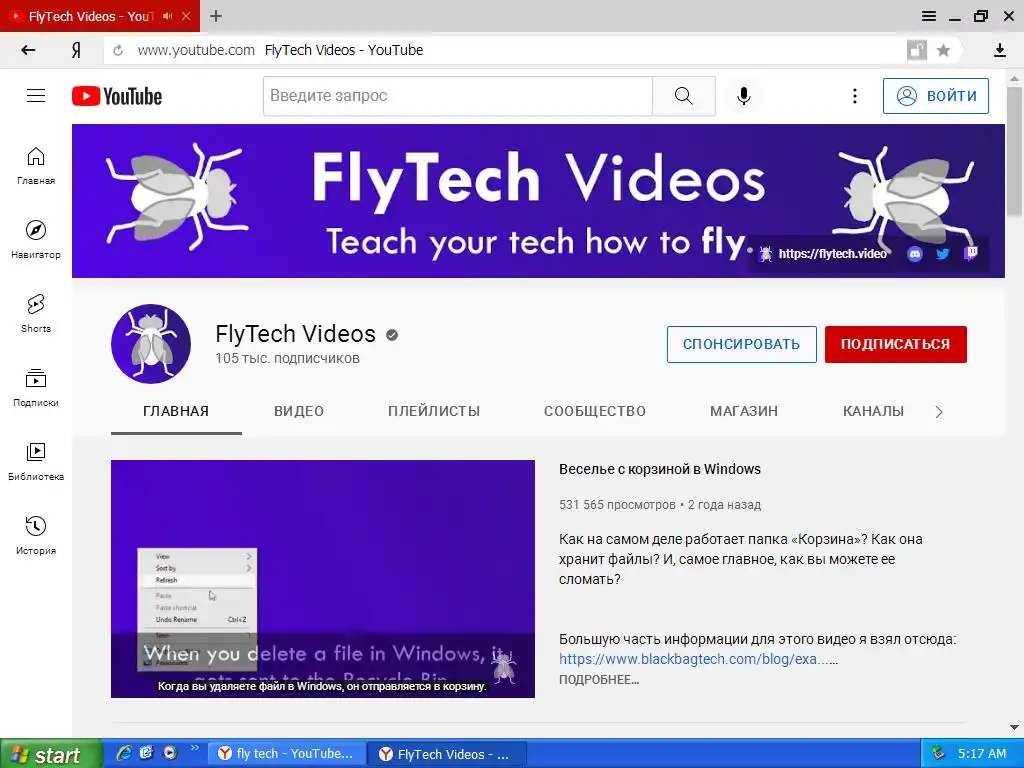Click the search input field
This screenshot has height=768, width=1024.
[x=458, y=96]
